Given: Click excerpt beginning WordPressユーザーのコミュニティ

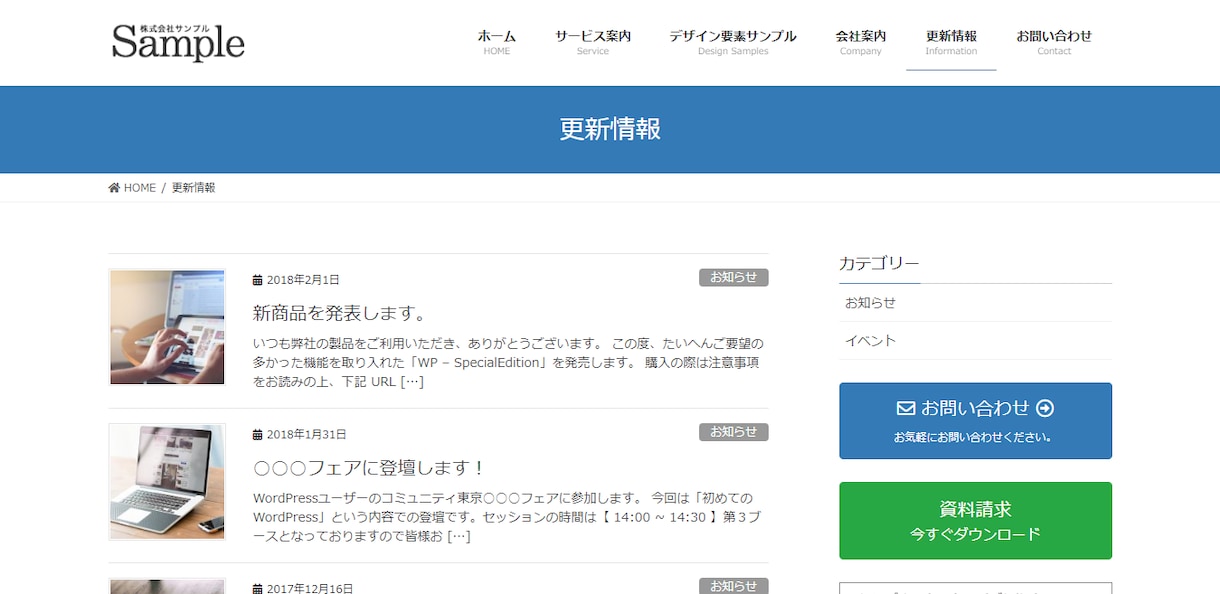Looking at the screenshot, I should click(x=505, y=517).
